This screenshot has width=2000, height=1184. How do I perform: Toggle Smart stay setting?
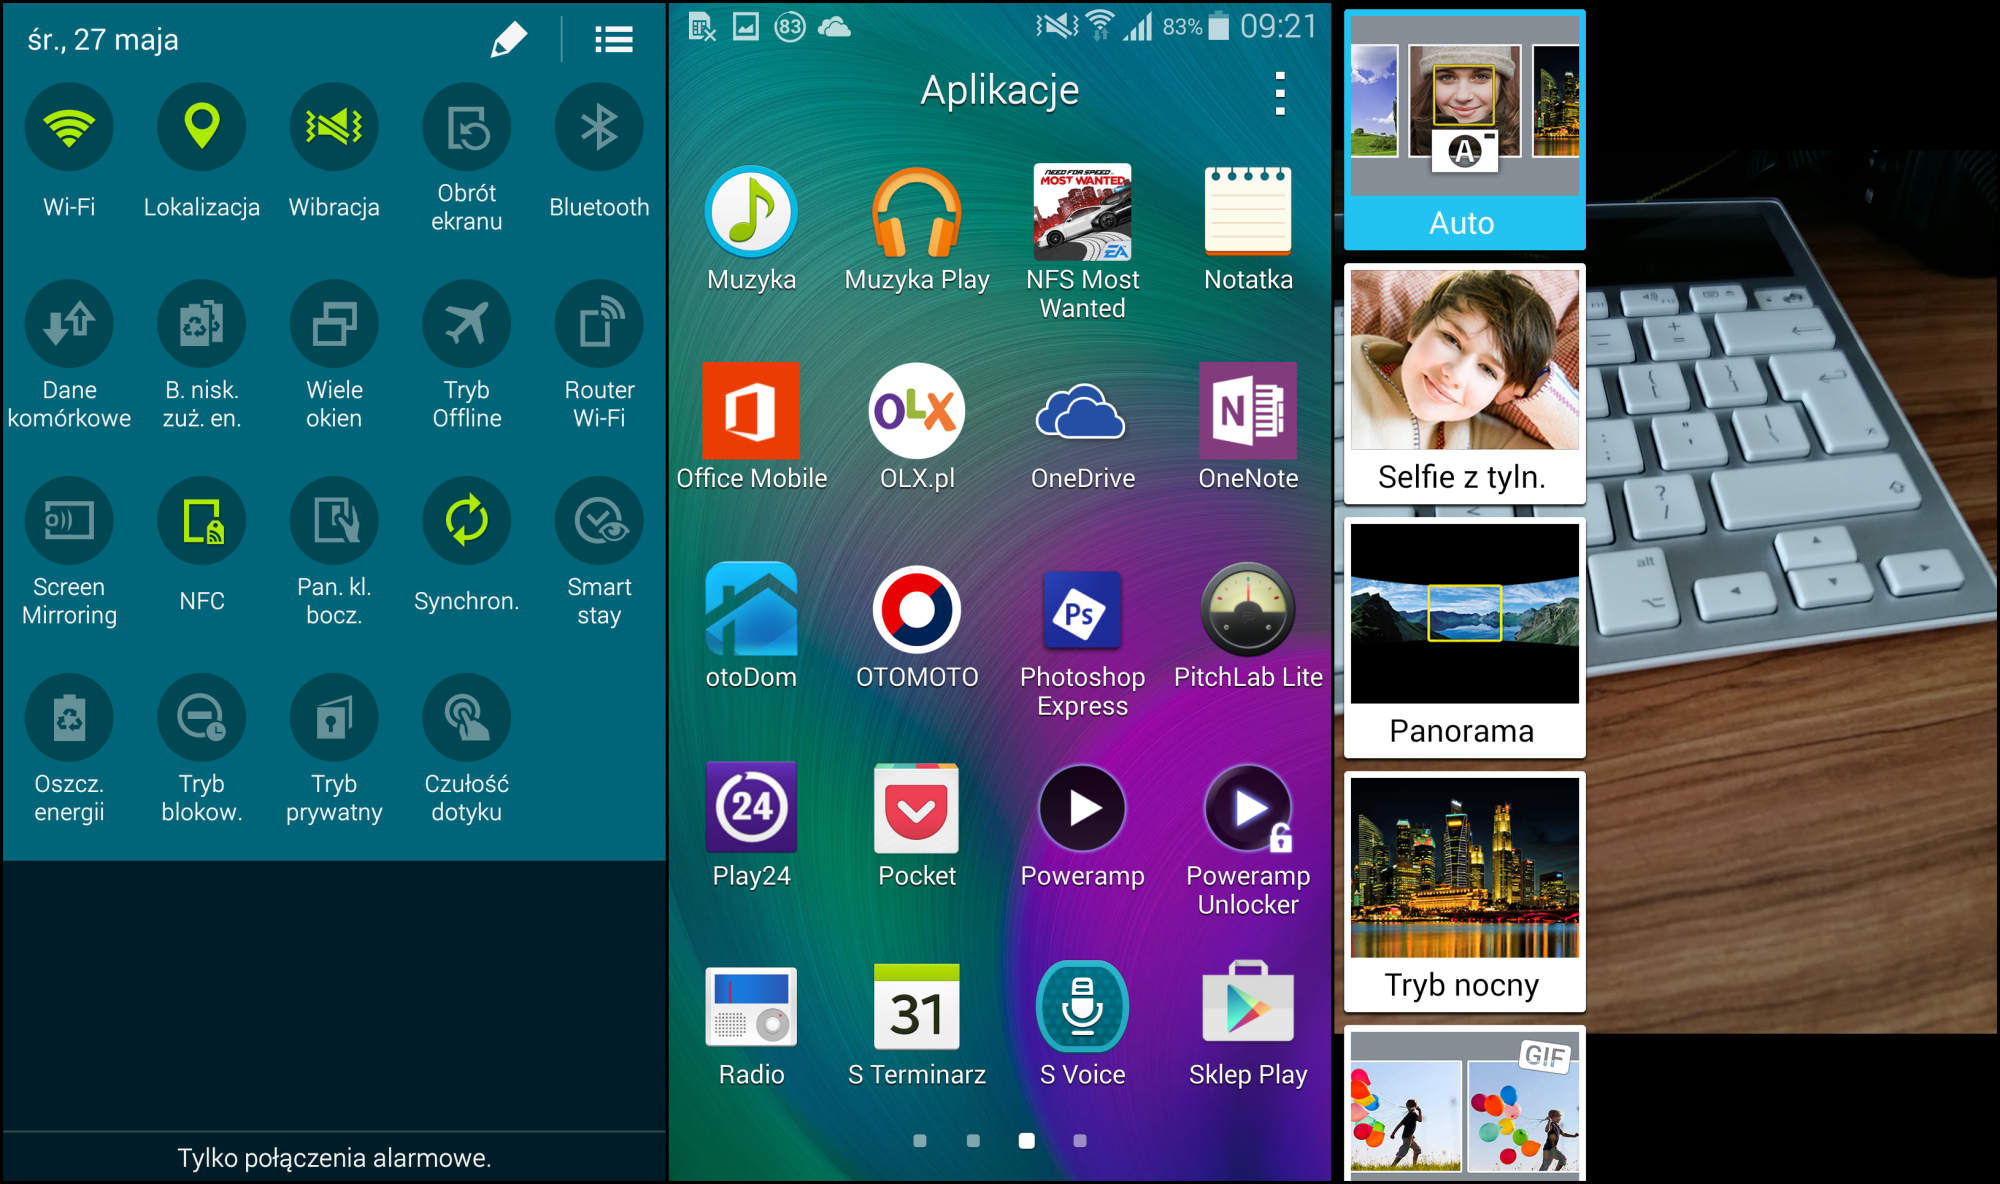pos(599,521)
